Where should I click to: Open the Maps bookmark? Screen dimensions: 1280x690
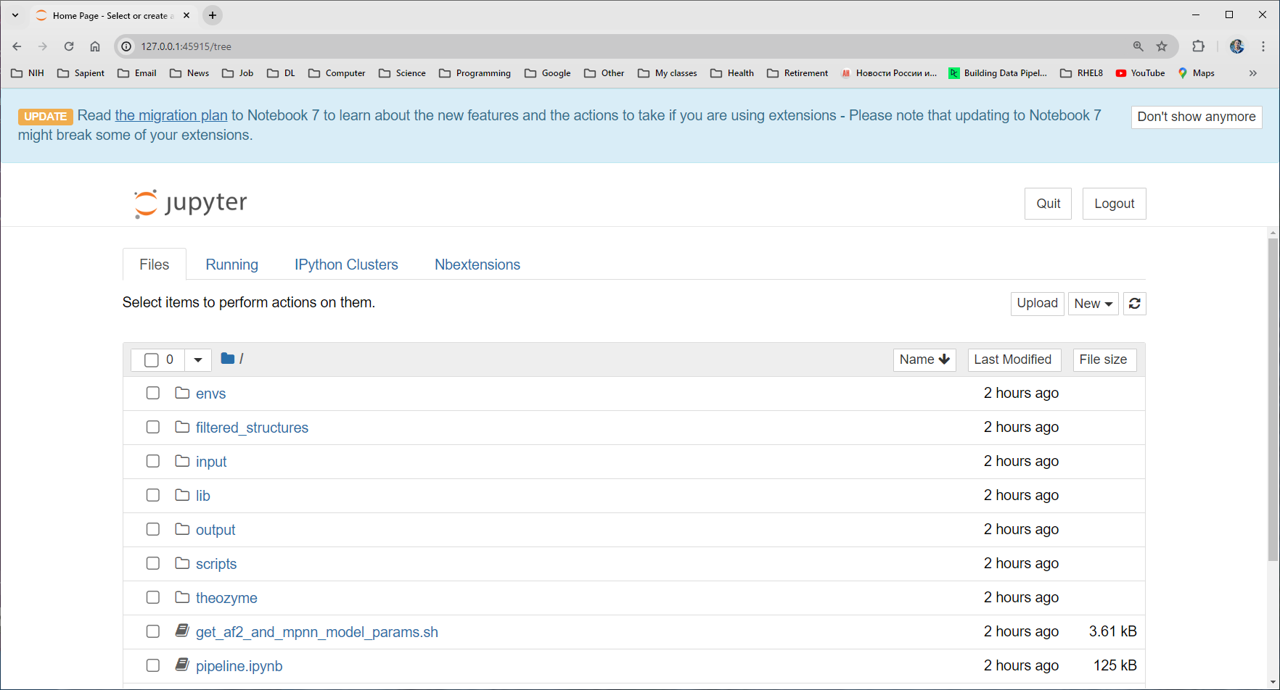coord(1196,73)
